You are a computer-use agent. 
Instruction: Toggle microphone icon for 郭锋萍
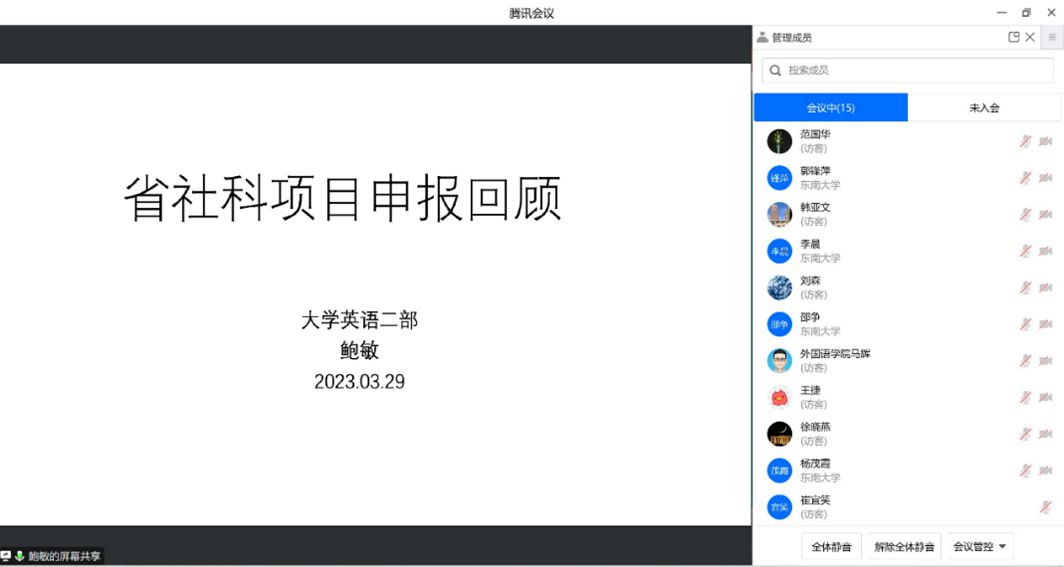click(1025, 178)
